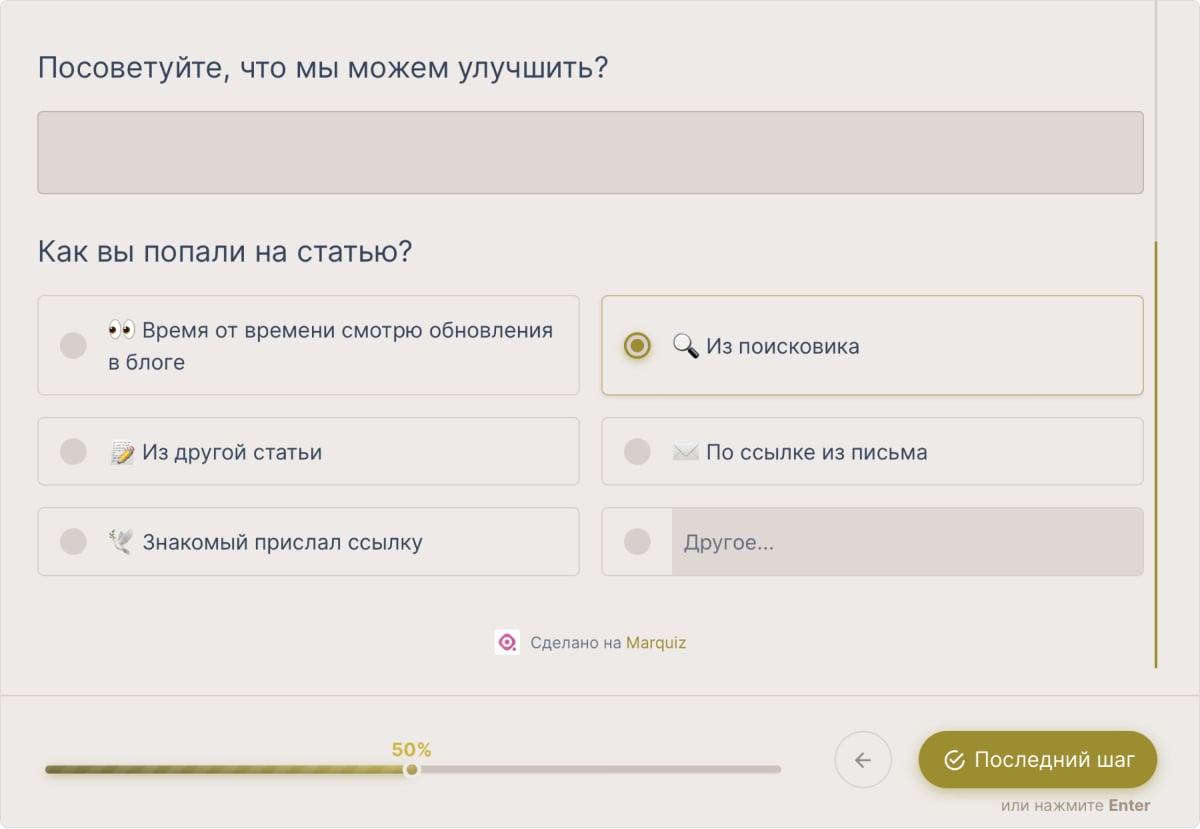Select radio for По ссылке из письма
Image resolution: width=1200 pixels, height=829 pixels.
(x=637, y=451)
